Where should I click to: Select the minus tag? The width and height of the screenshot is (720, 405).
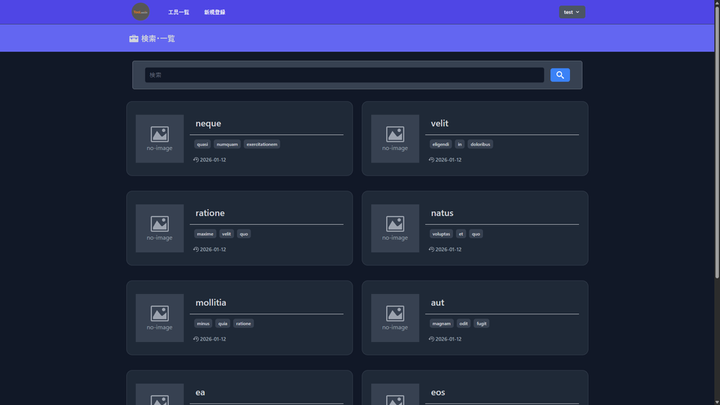click(203, 323)
